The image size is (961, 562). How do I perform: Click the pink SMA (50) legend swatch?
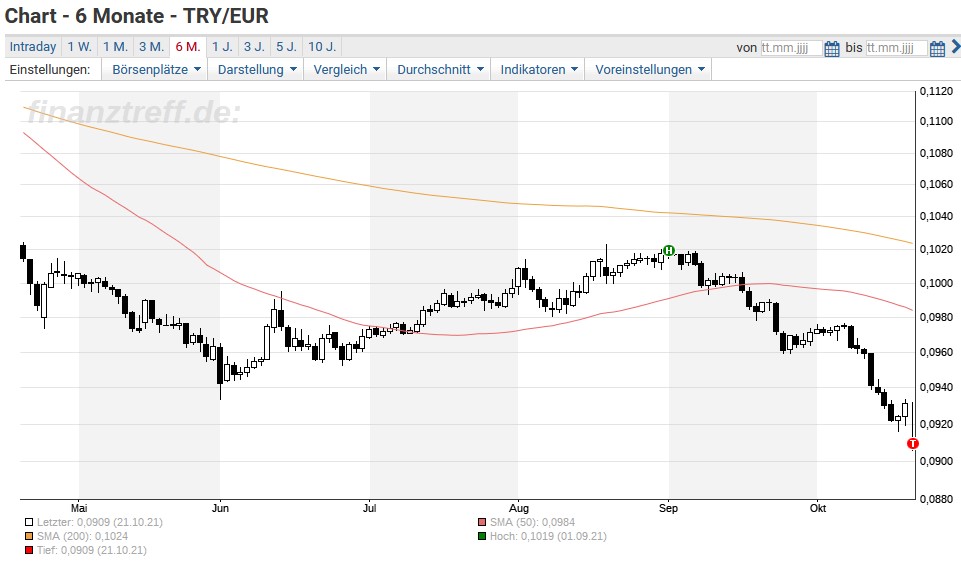pyautogui.click(x=482, y=523)
